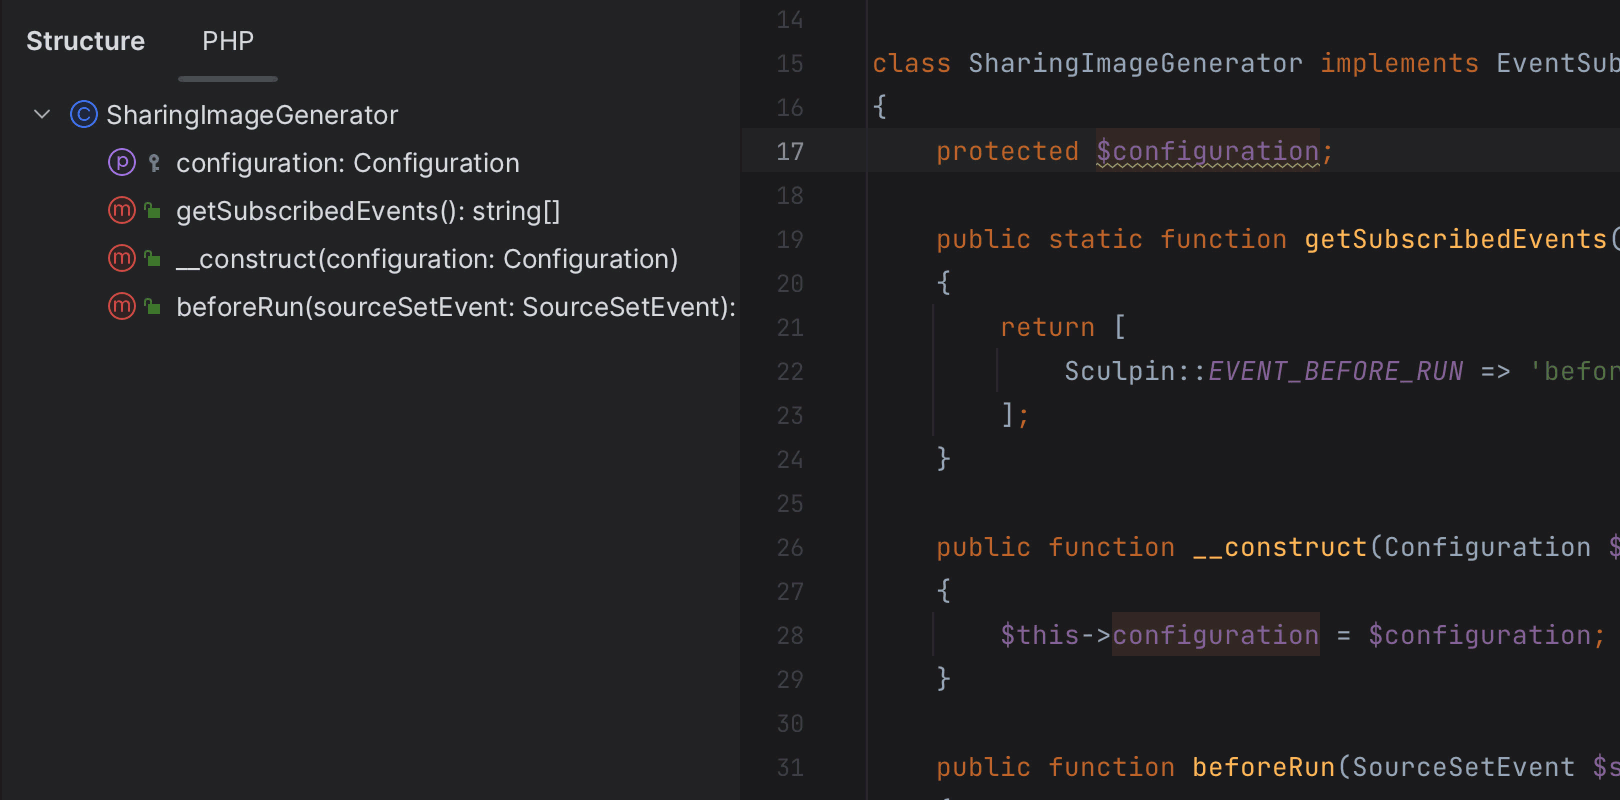1620x800 pixels.
Task: Select configuration: Configuration in the structure tree
Action: pos(347,162)
